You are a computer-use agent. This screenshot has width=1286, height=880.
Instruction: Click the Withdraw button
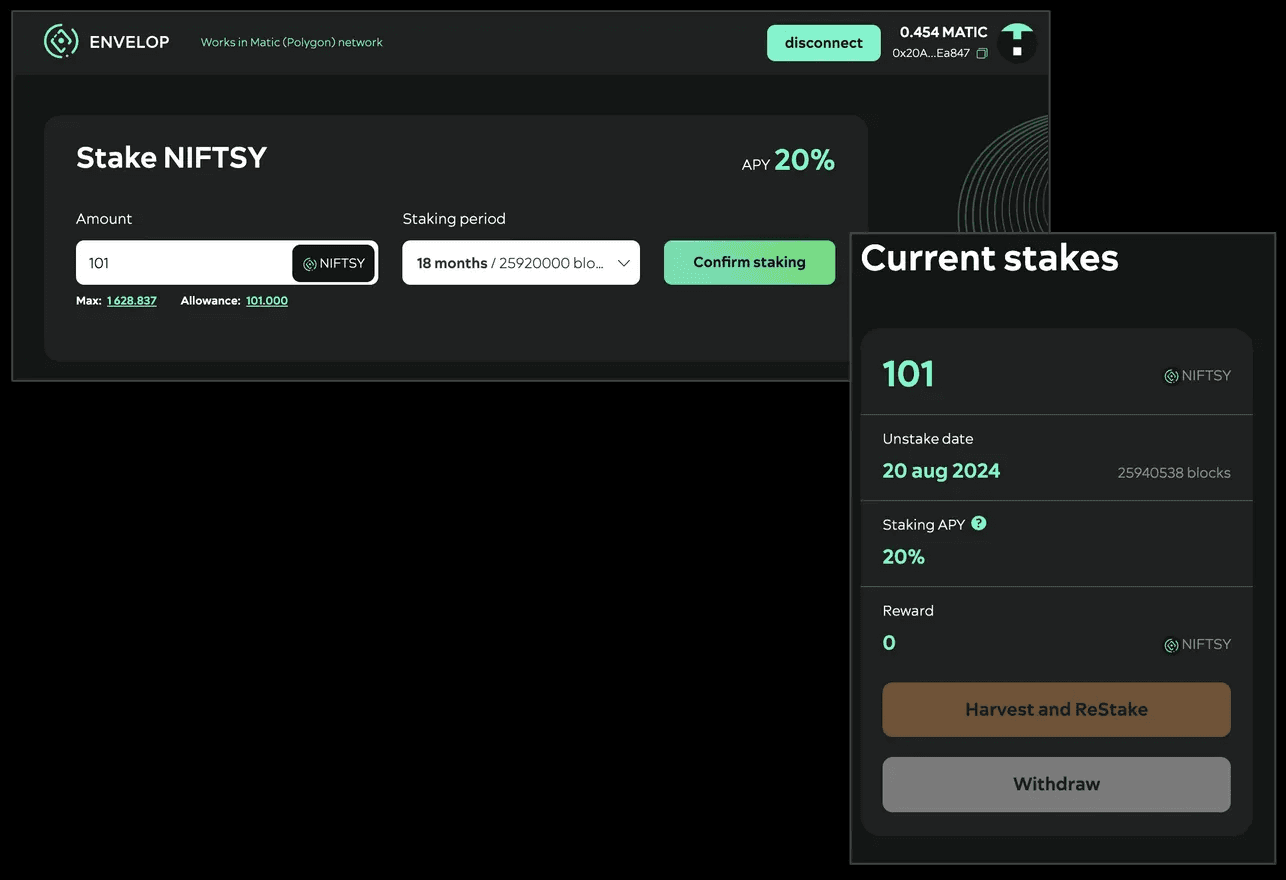[1056, 784]
